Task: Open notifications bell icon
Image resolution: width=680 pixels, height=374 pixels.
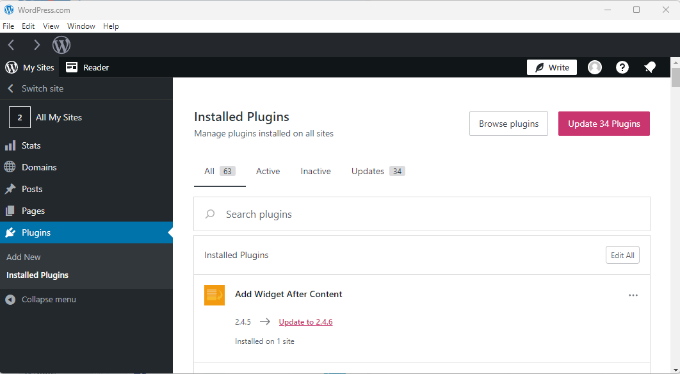Action: [650, 67]
